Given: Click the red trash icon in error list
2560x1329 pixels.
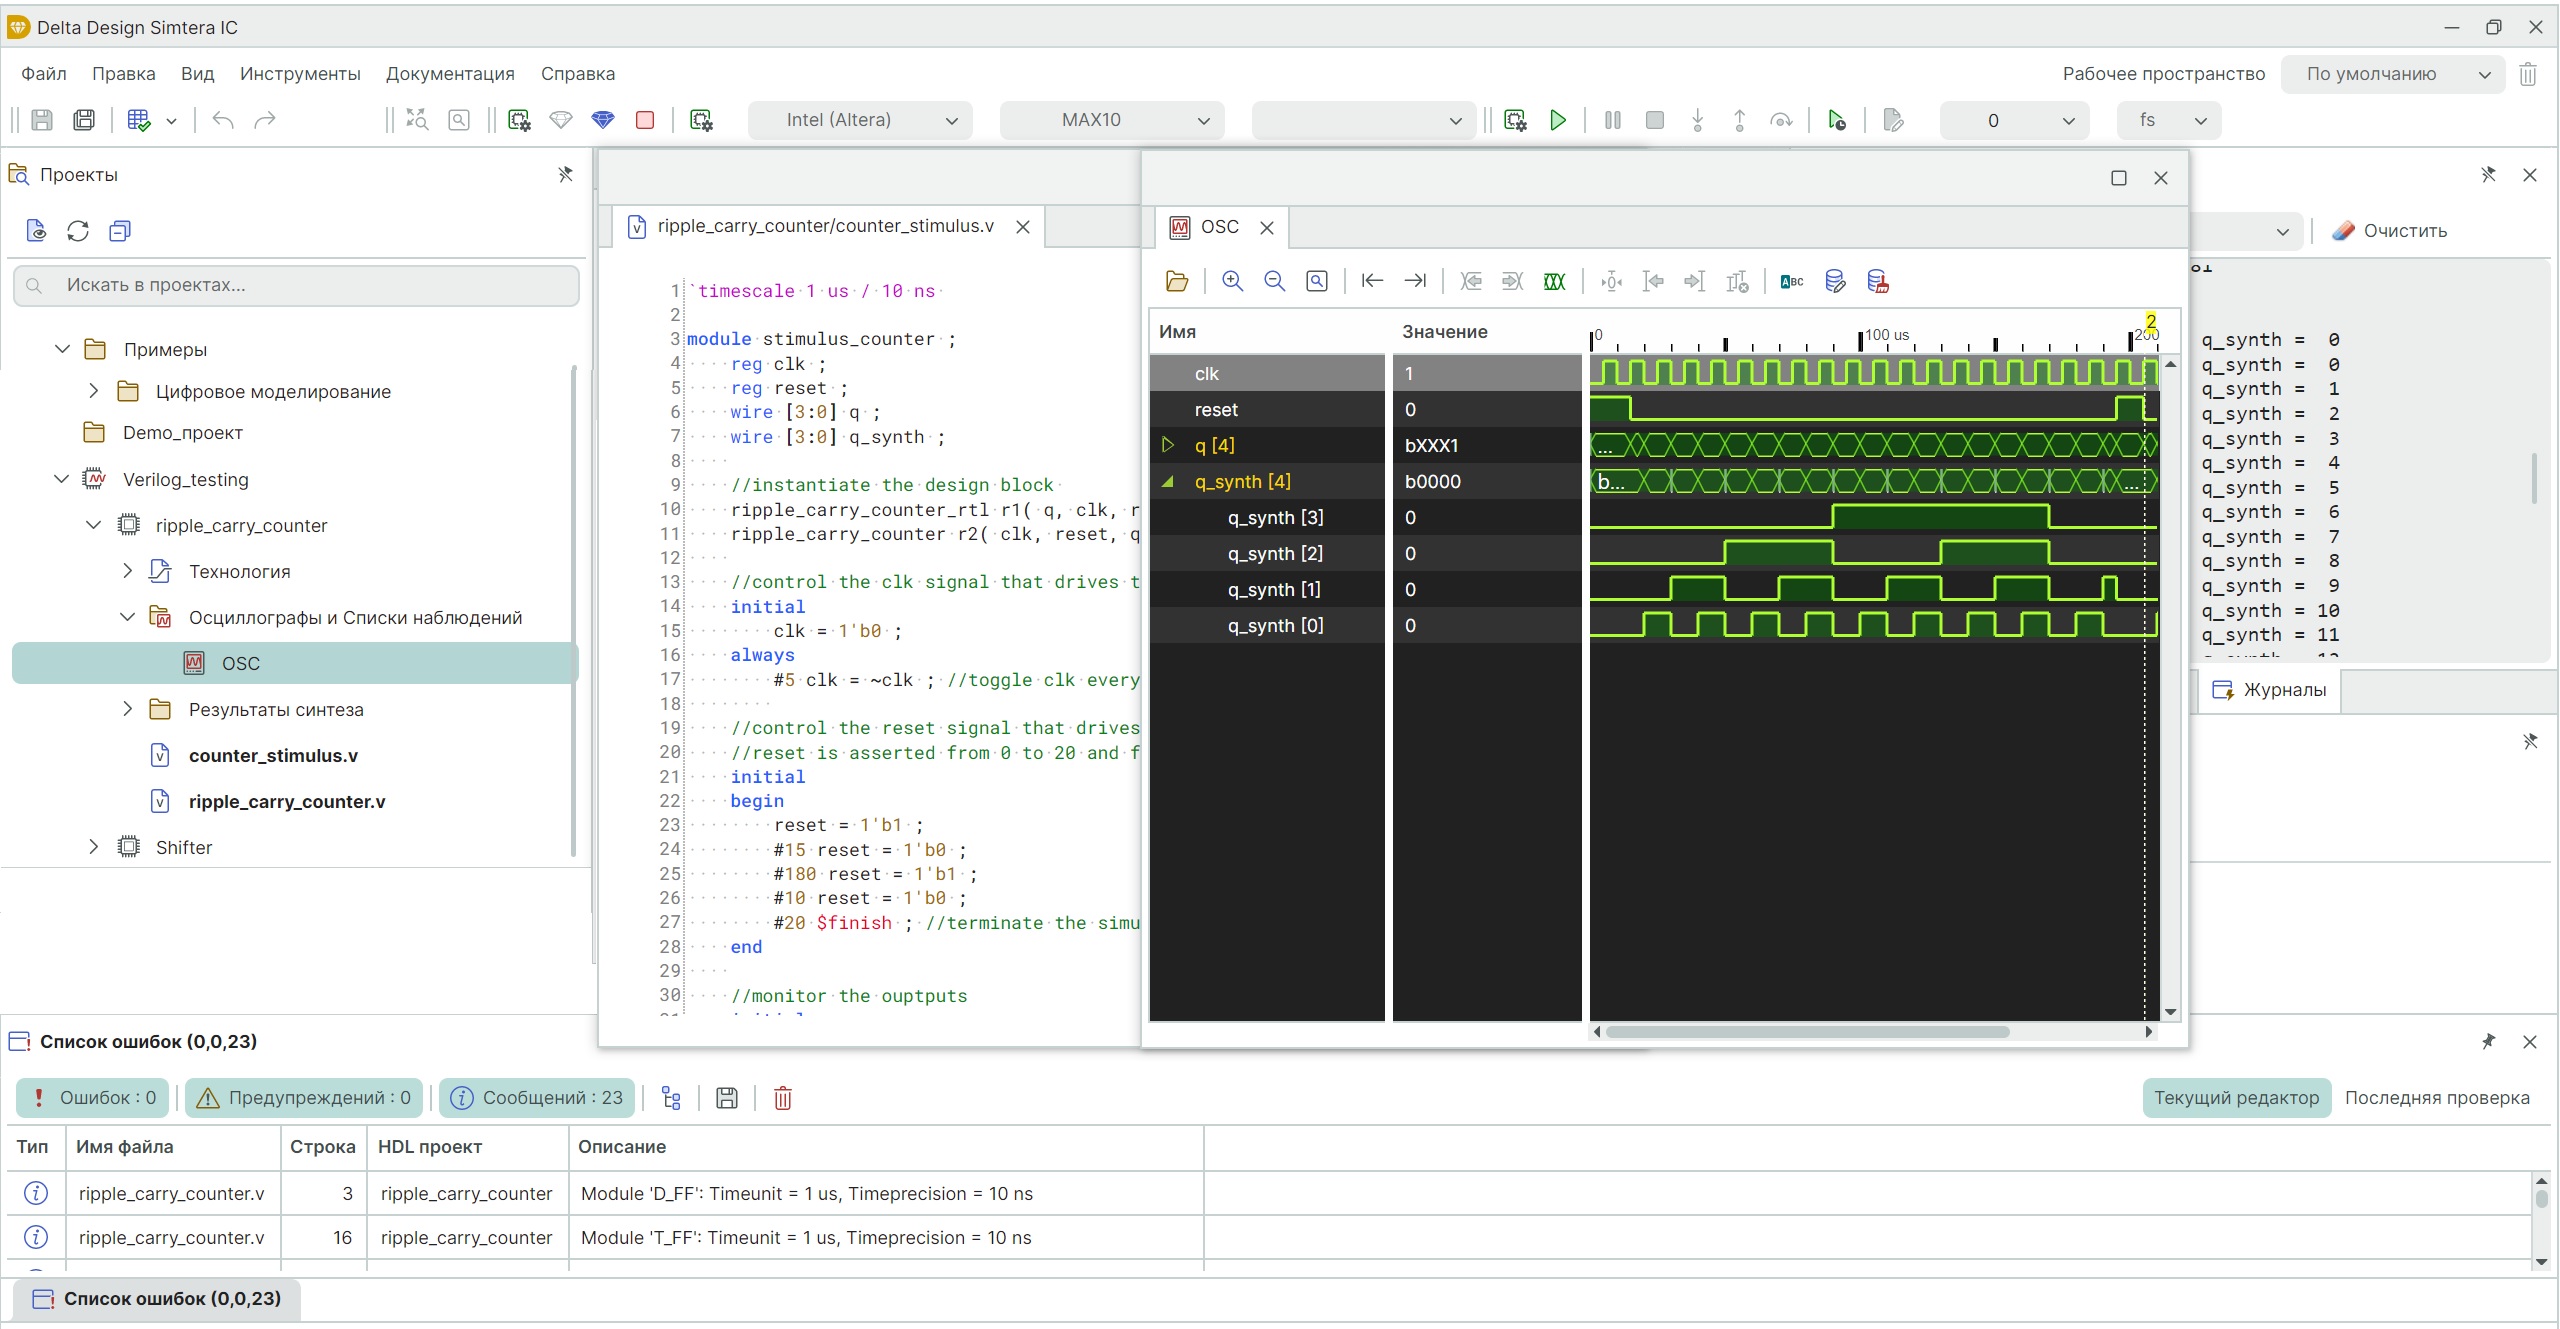Looking at the screenshot, I should [783, 1098].
